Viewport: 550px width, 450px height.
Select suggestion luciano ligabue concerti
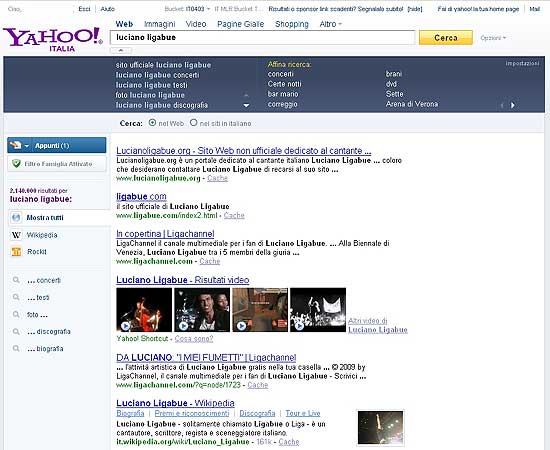[157, 75]
